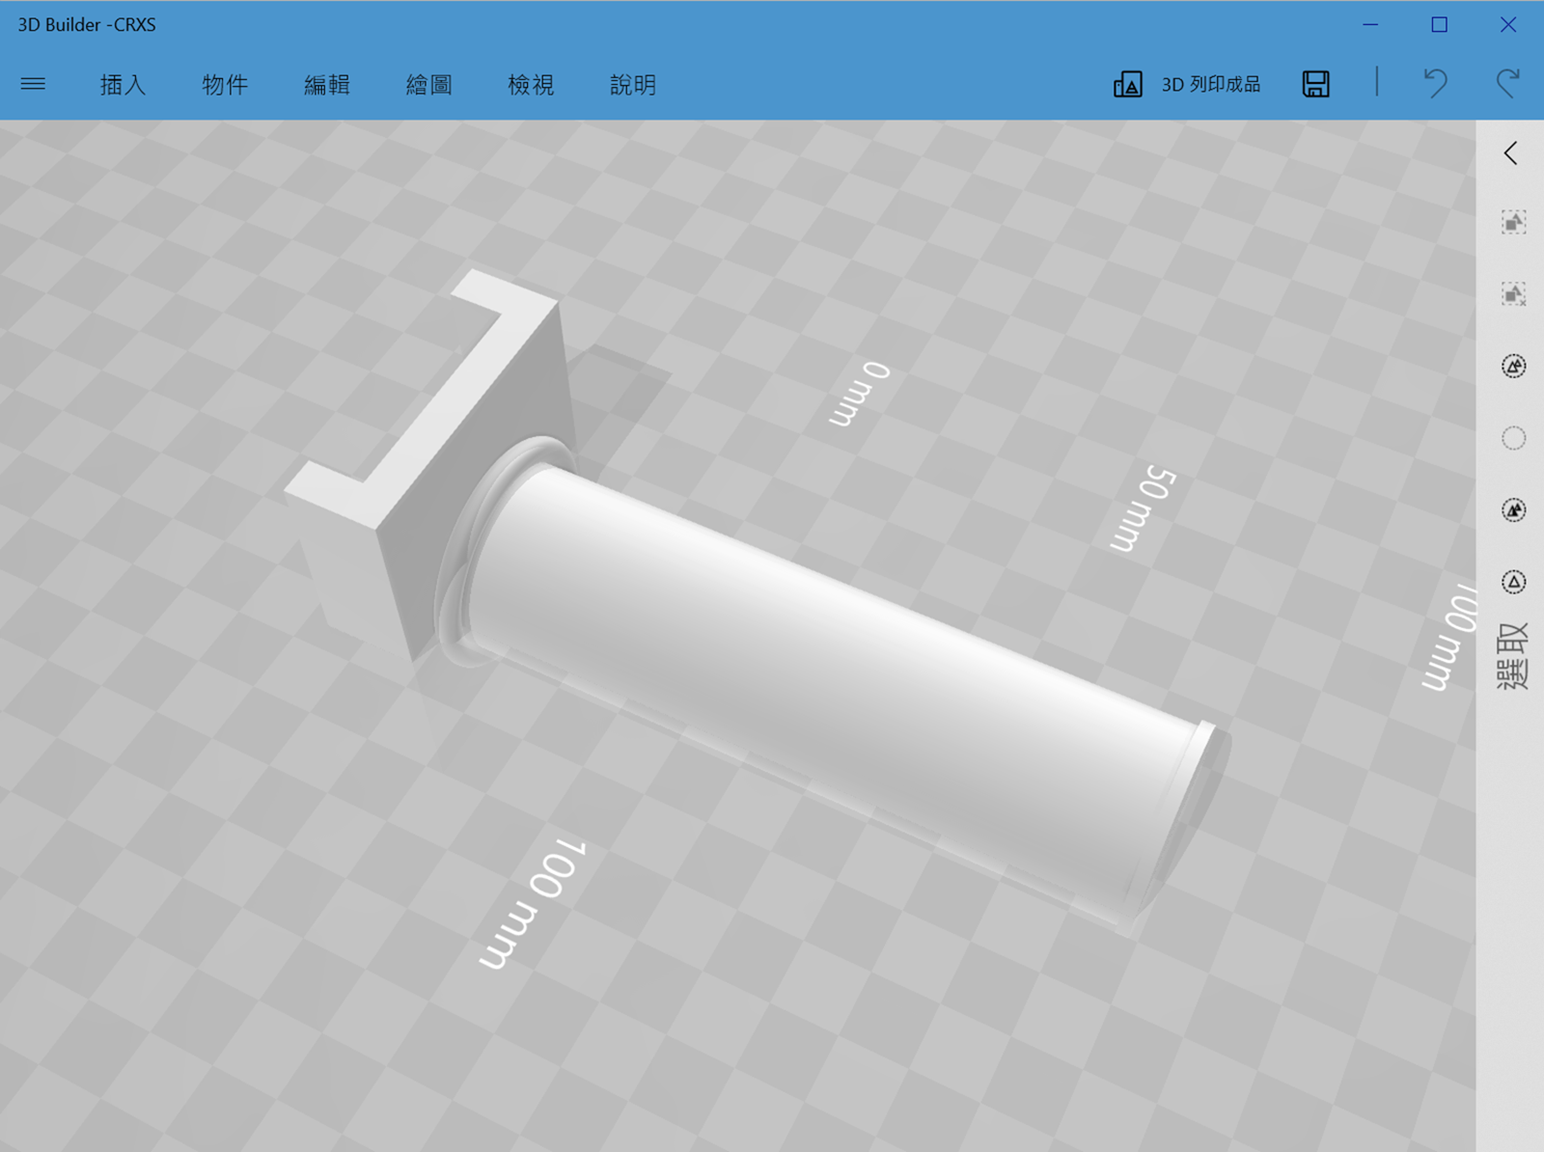1544x1152 pixels.
Task: Open the 物件 menu
Action: (225, 85)
